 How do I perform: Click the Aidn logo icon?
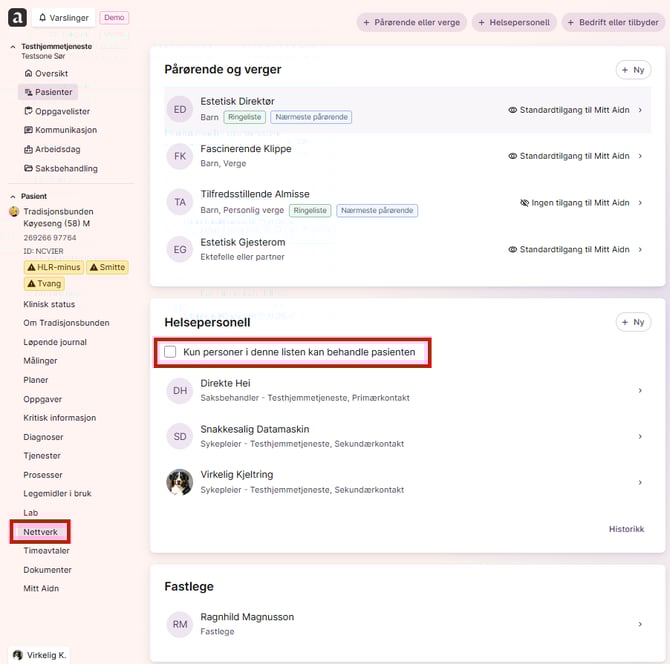coord(17,18)
